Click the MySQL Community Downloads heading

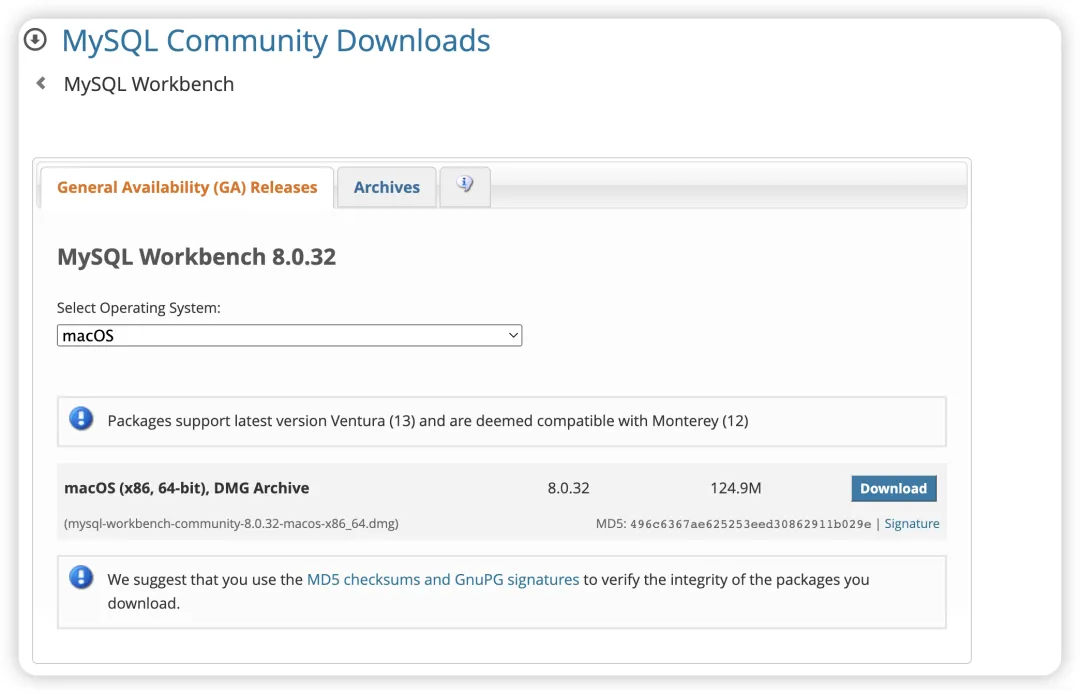[x=276, y=41]
